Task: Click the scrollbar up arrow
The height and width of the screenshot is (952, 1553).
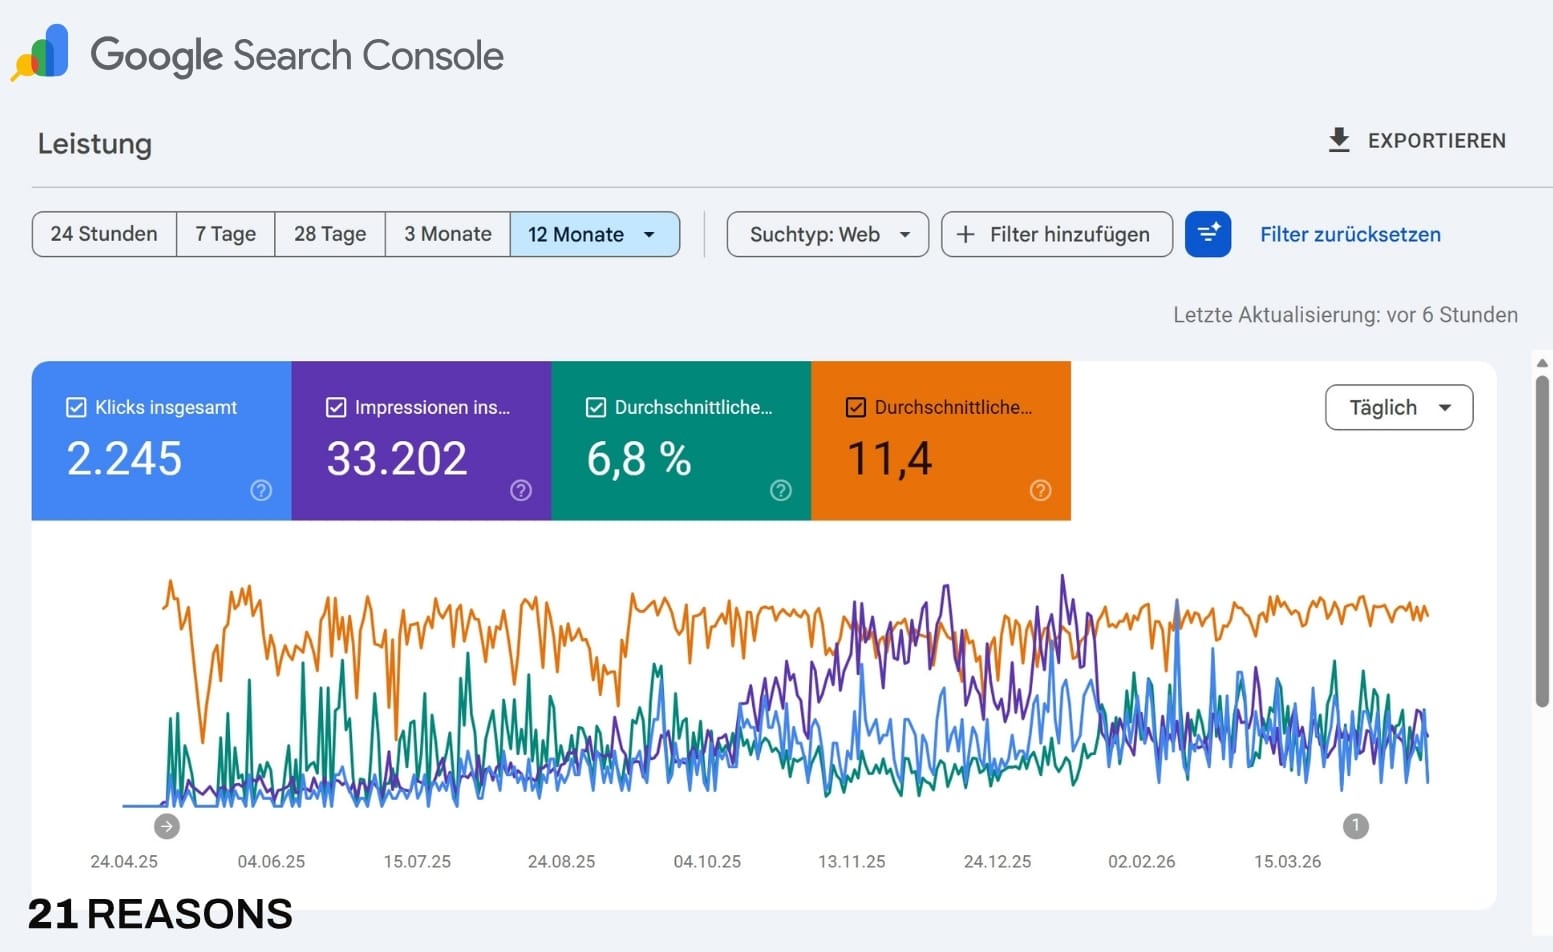Action: pos(1542,363)
